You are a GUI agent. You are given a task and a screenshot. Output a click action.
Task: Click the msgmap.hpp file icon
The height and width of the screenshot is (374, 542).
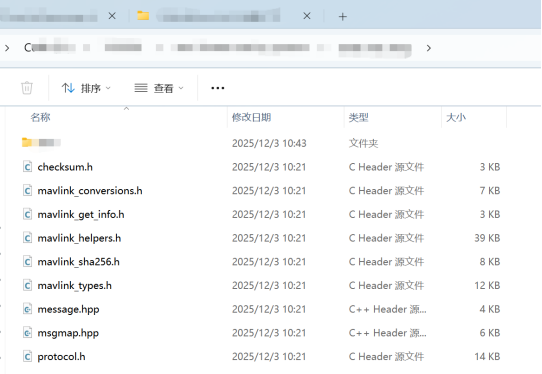click(28, 333)
